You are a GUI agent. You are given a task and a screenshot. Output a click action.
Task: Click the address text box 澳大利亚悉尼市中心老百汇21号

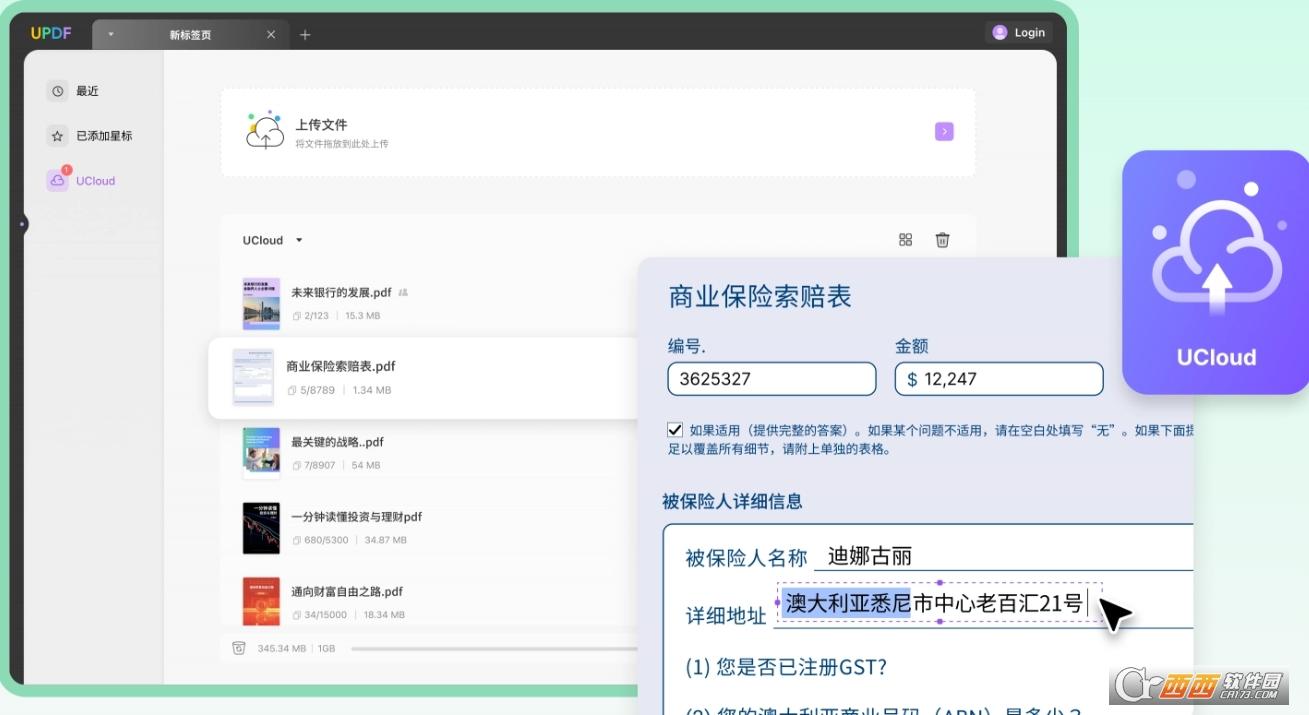939,603
